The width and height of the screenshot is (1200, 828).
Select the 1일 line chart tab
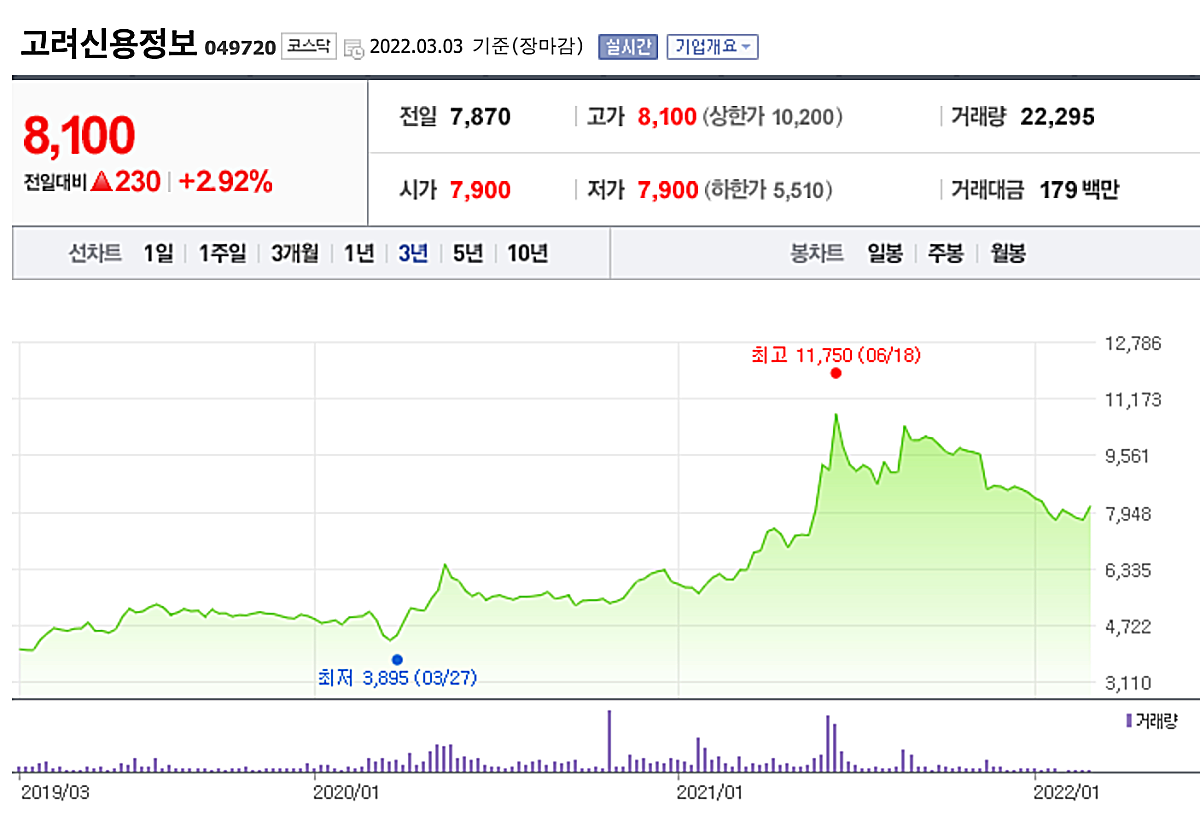pos(158,253)
